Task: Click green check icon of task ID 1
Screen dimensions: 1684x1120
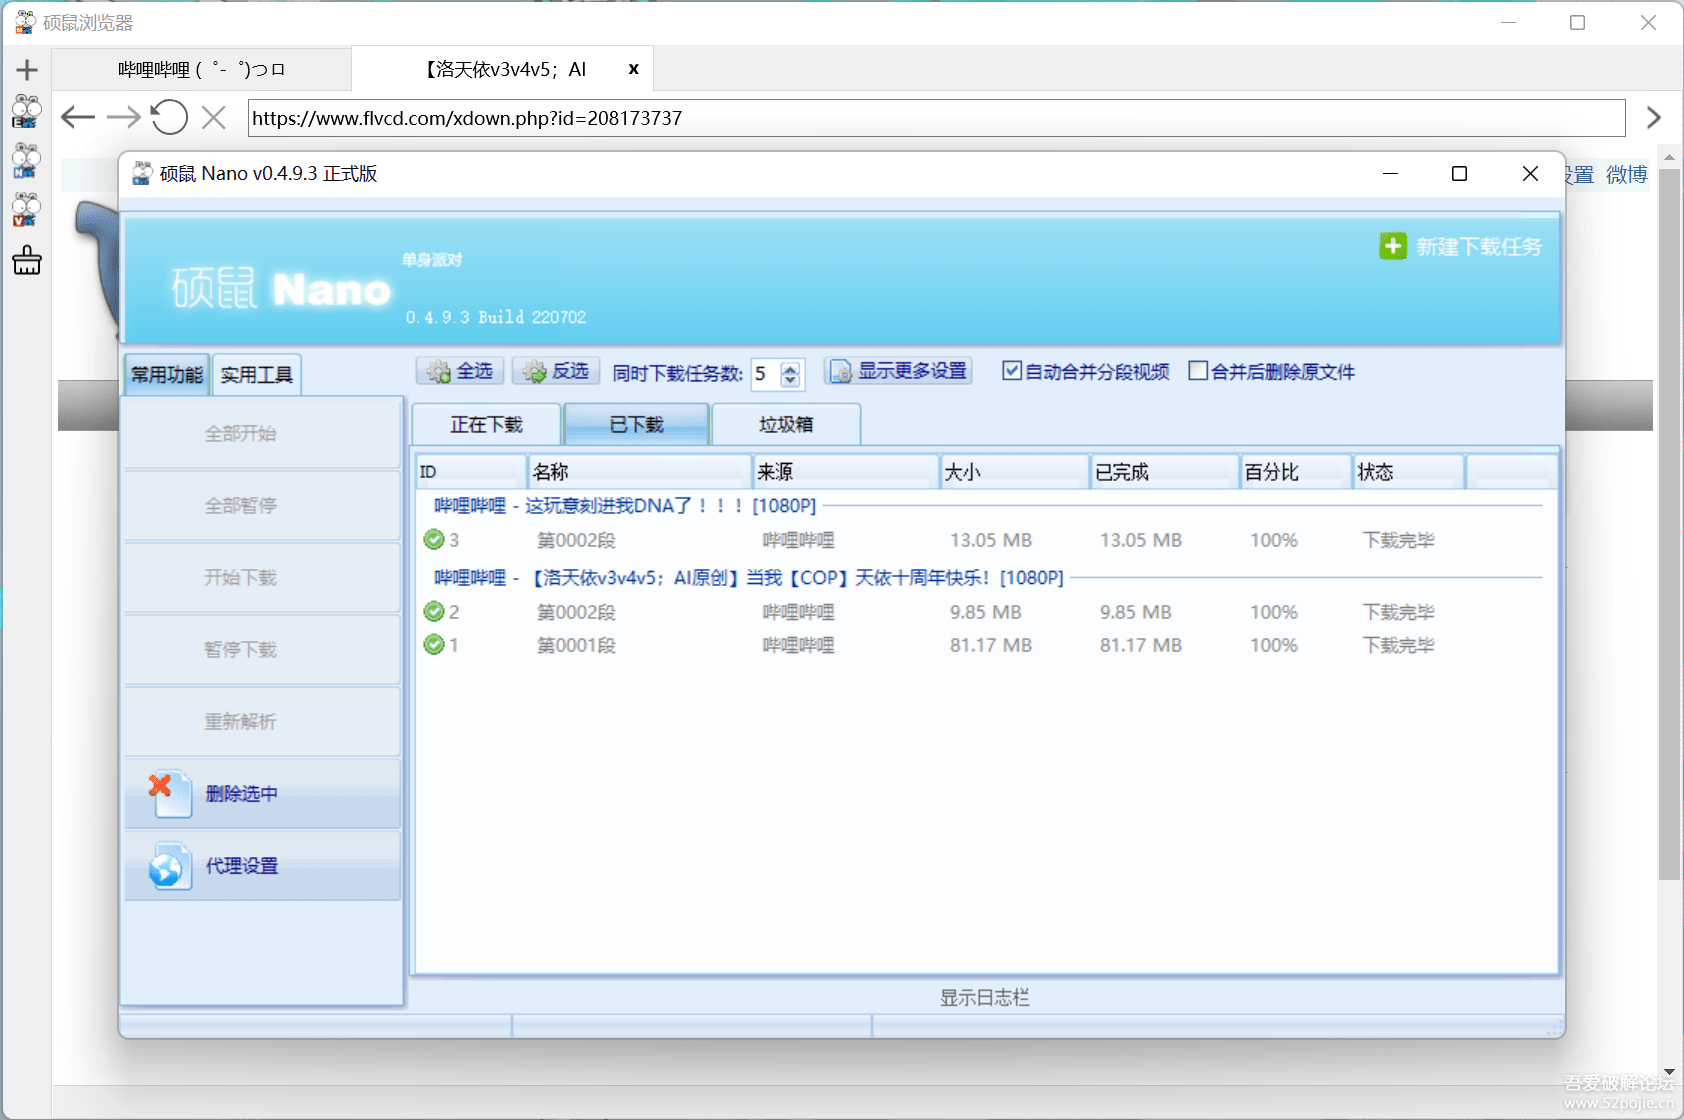Action: pos(434,645)
